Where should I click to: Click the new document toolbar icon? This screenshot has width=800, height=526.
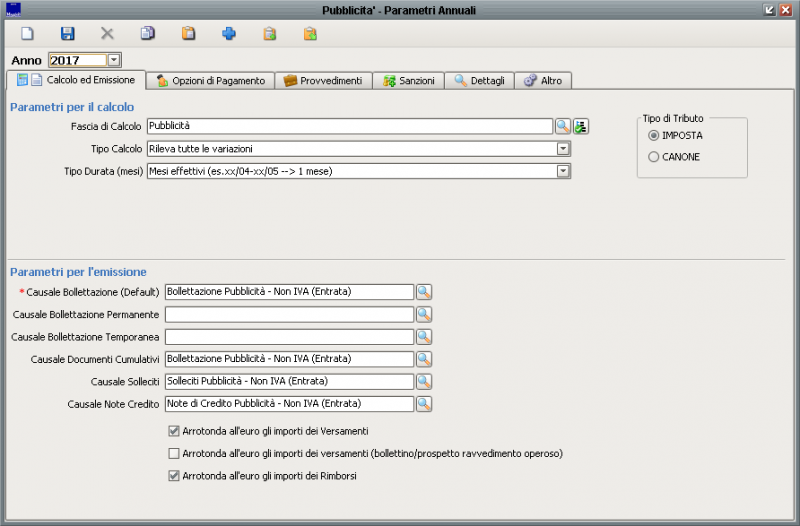[27, 34]
